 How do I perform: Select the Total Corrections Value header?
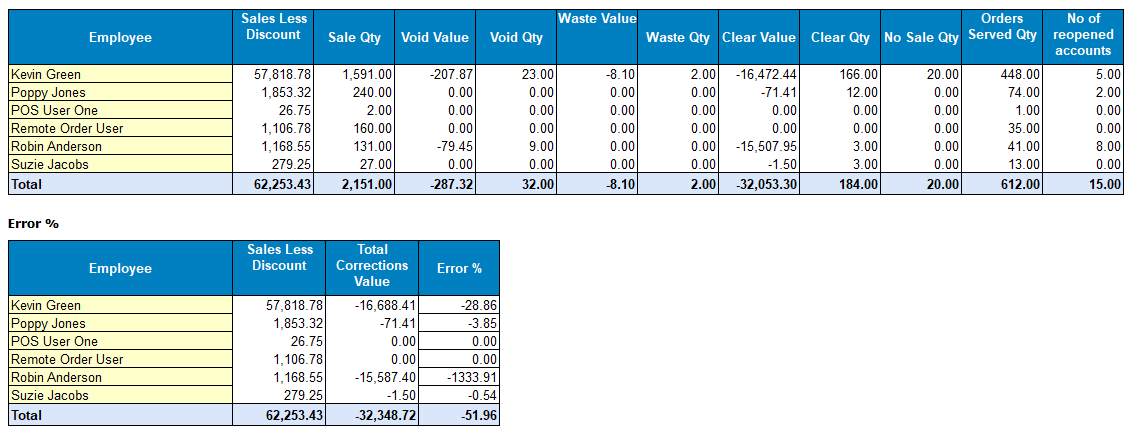point(372,265)
